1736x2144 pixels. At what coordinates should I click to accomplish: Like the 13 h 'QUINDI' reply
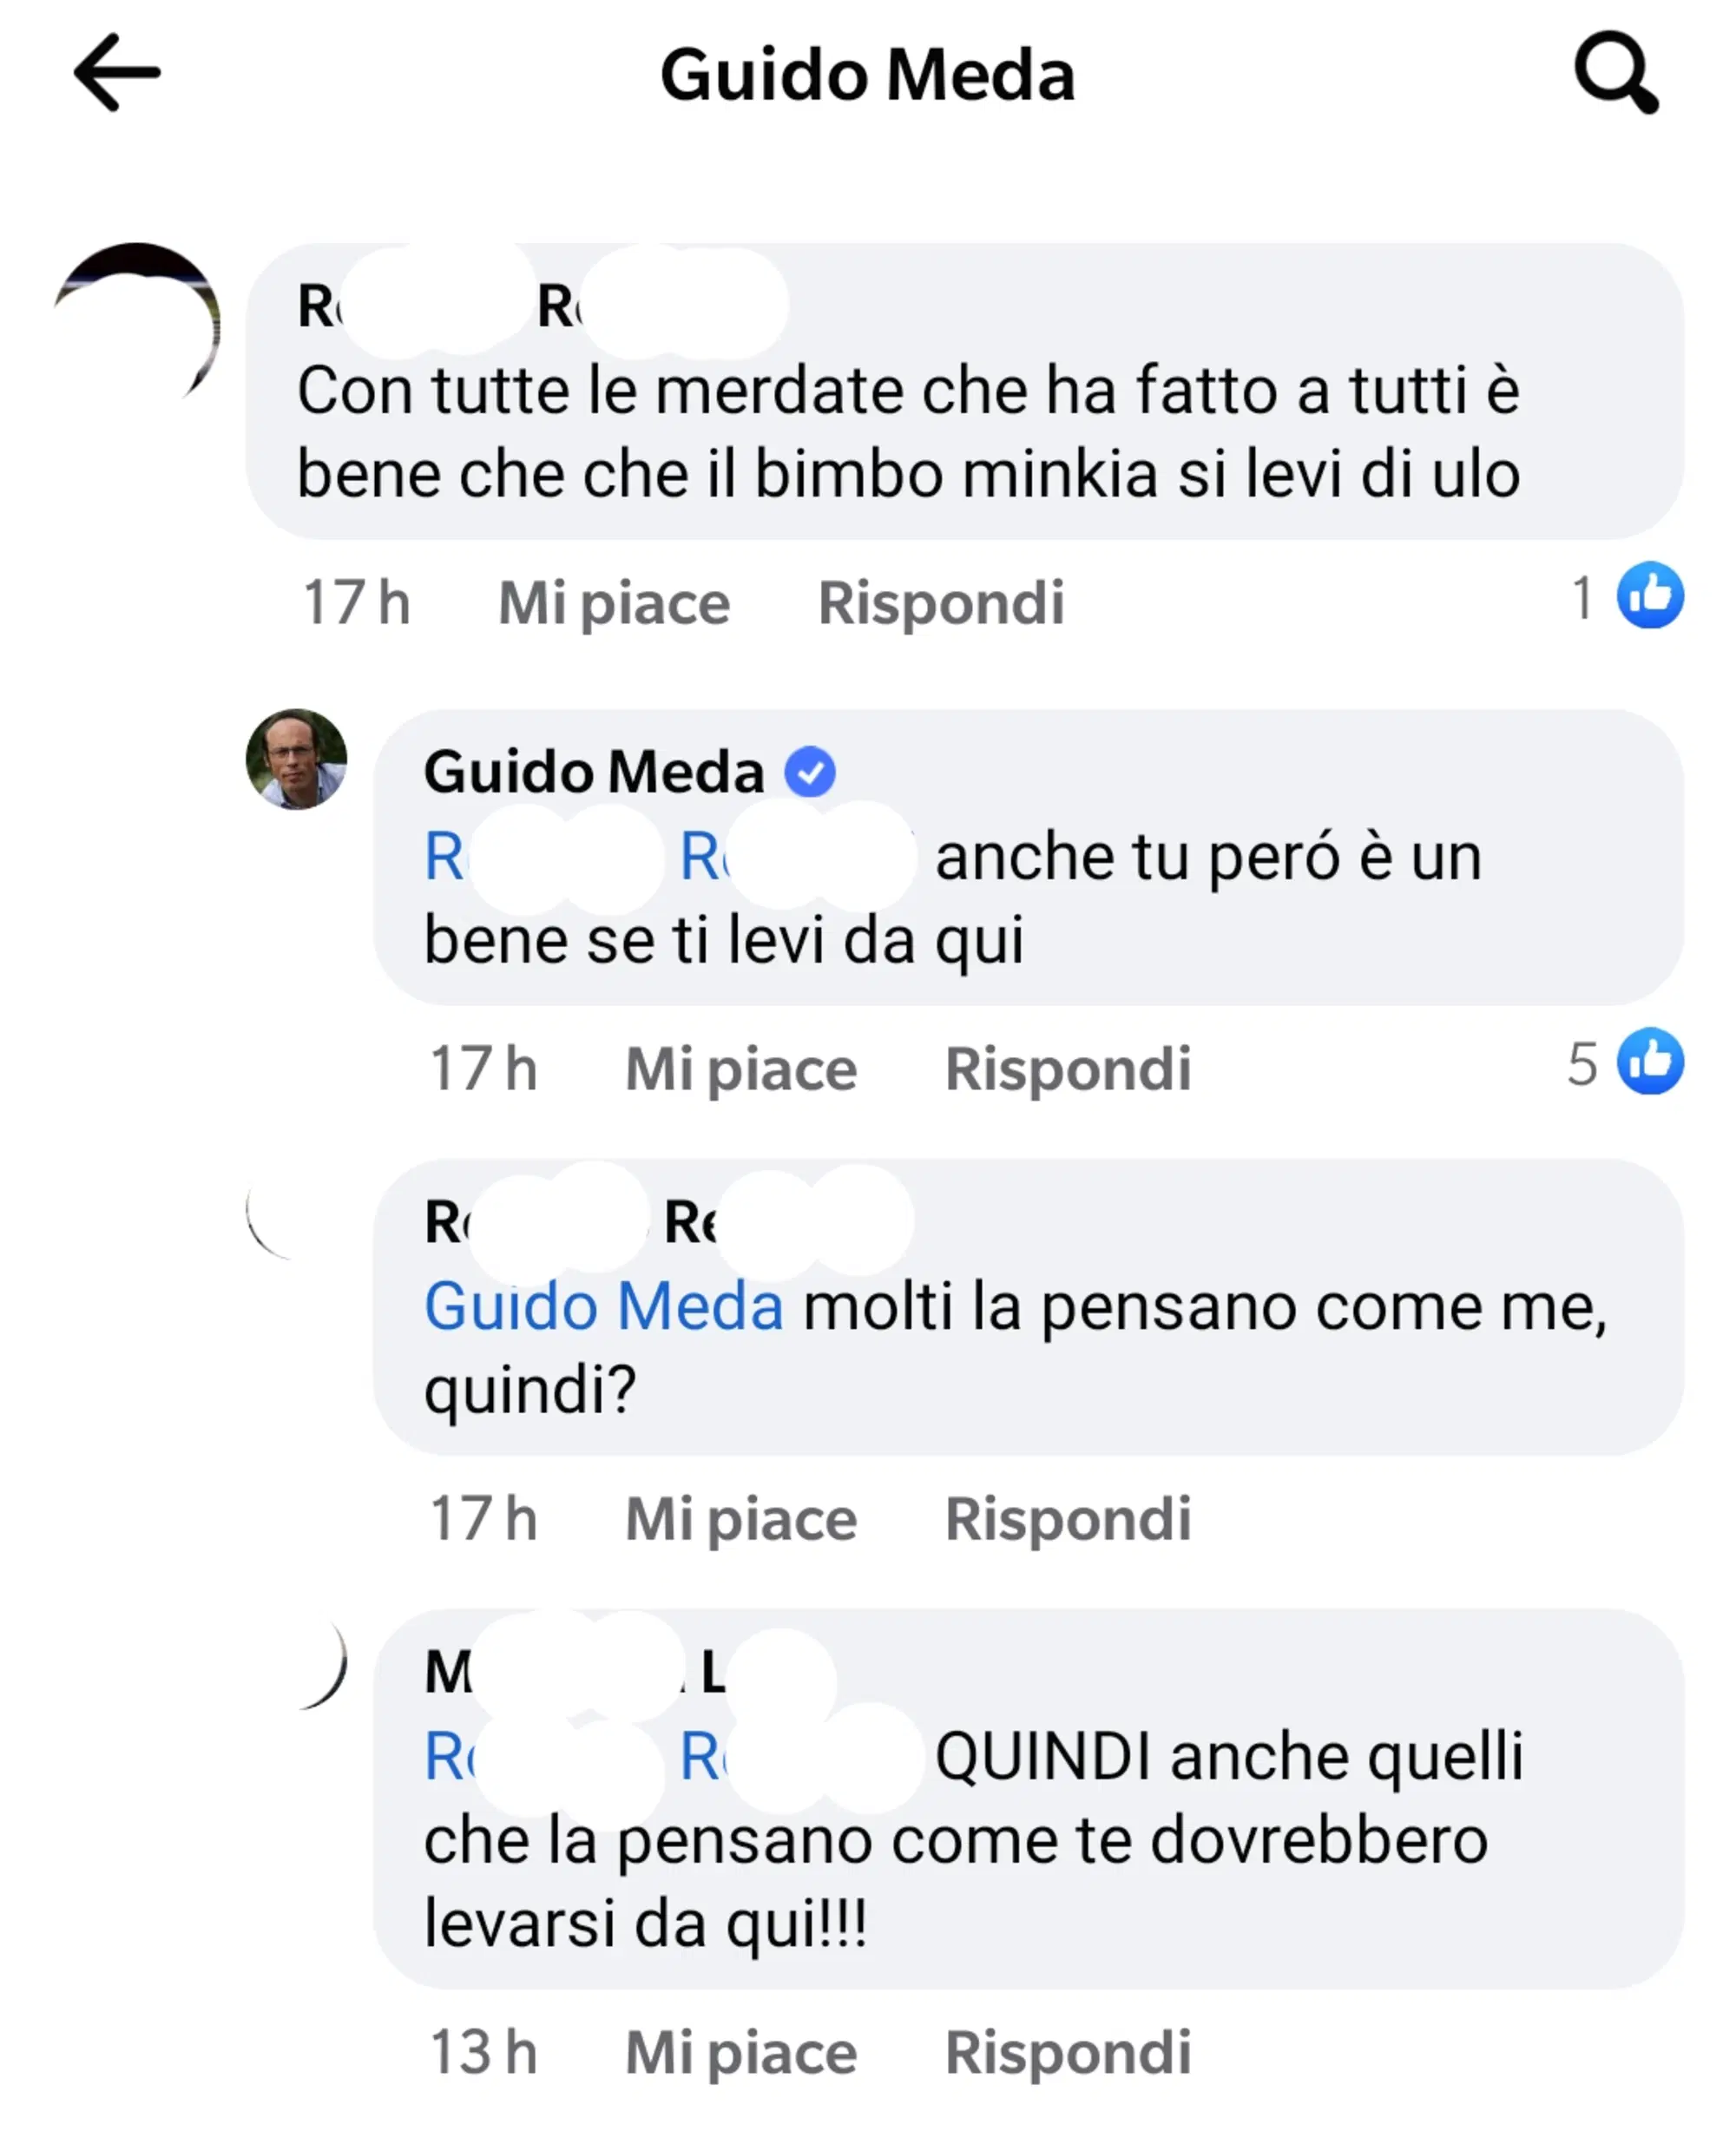click(740, 2053)
